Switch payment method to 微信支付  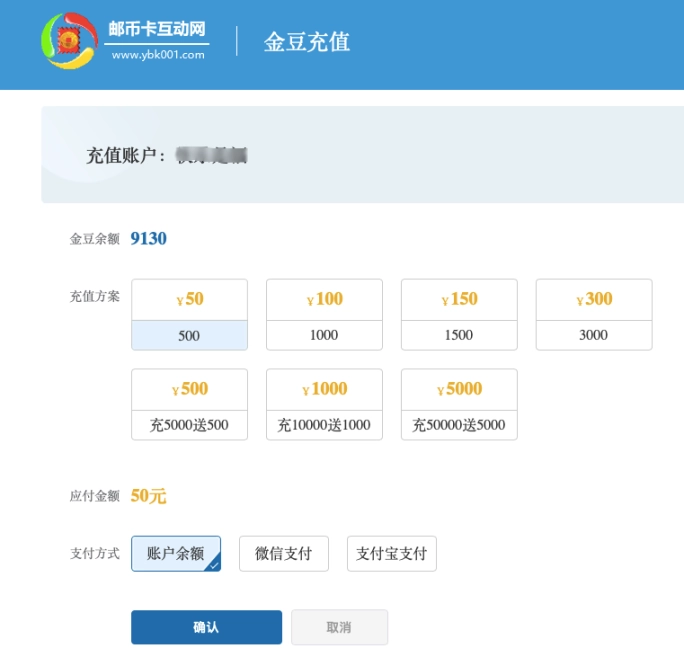[284, 554]
